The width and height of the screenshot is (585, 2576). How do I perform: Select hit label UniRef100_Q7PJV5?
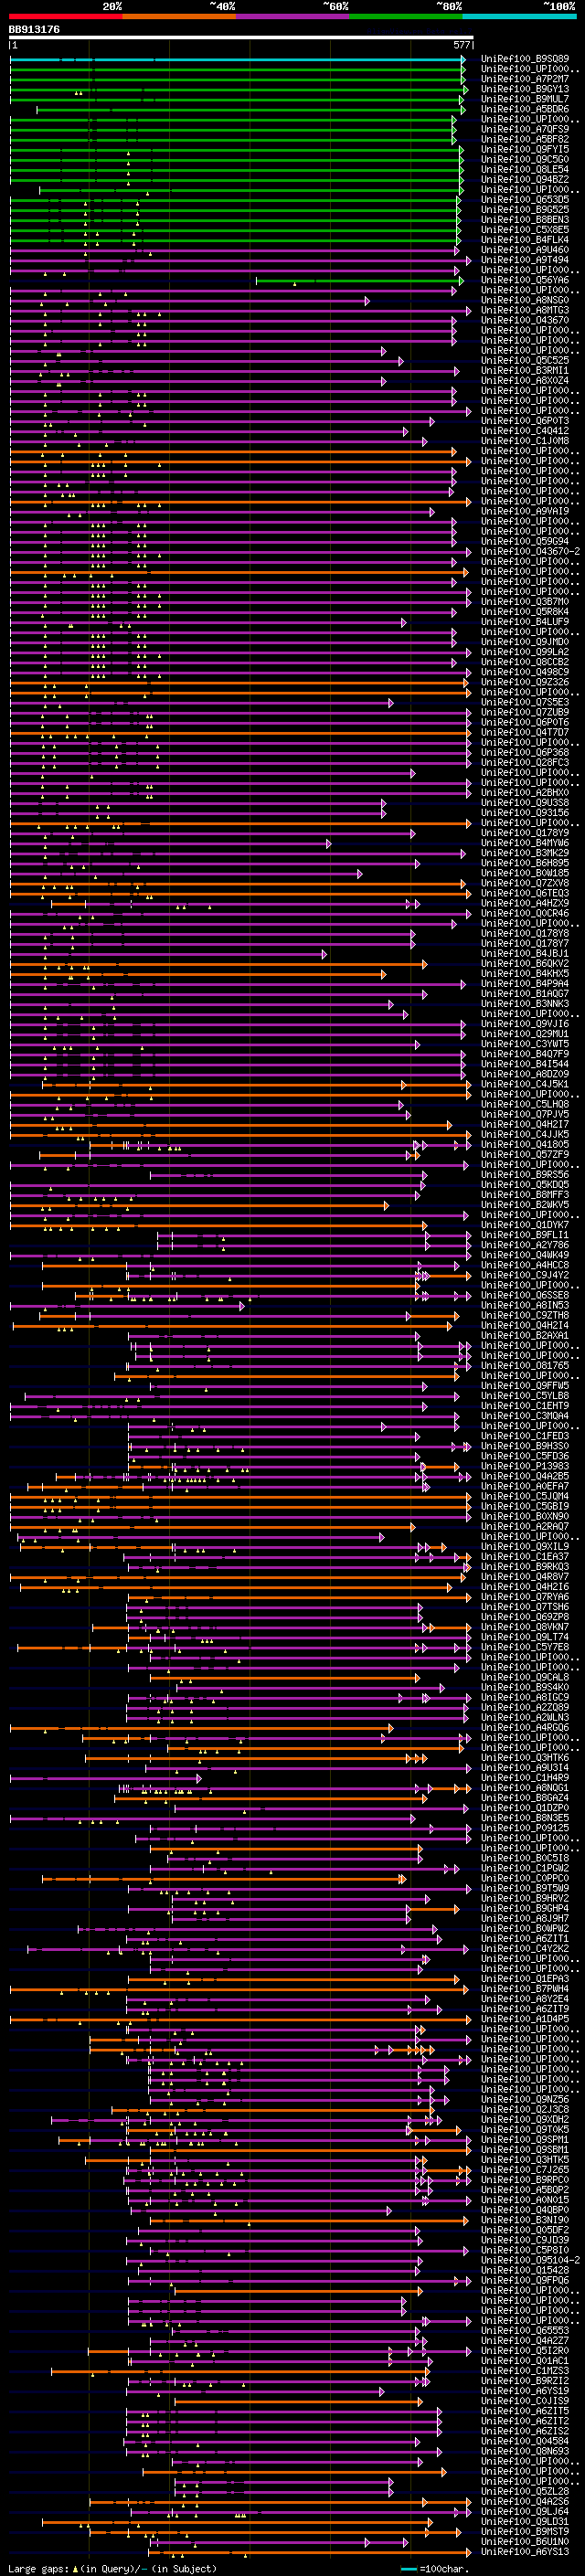(525, 1115)
